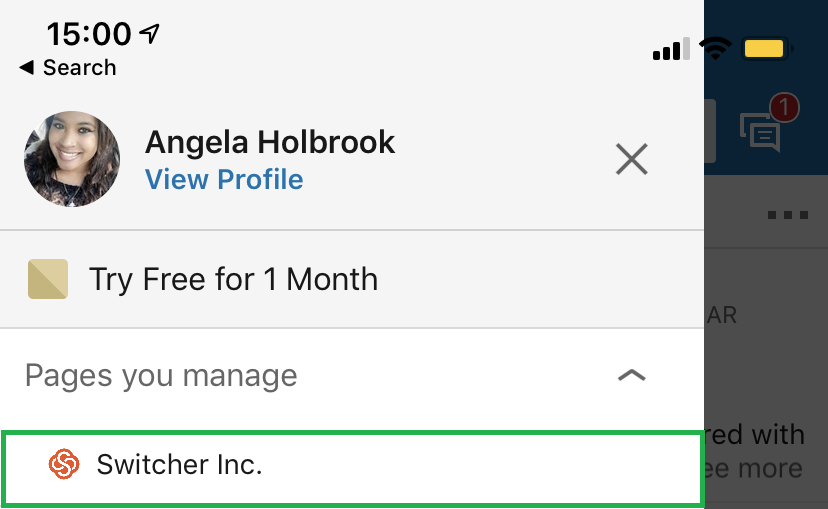Screen dimensions: 828x509
Task: Tap the cellular signal bars icon
Action: 666,49
